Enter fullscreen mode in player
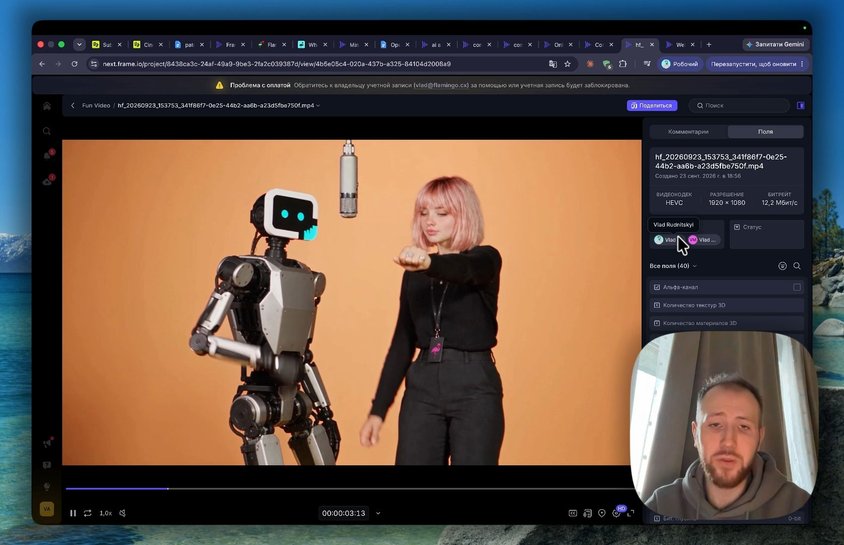The height and width of the screenshot is (545, 844). point(631,513)
